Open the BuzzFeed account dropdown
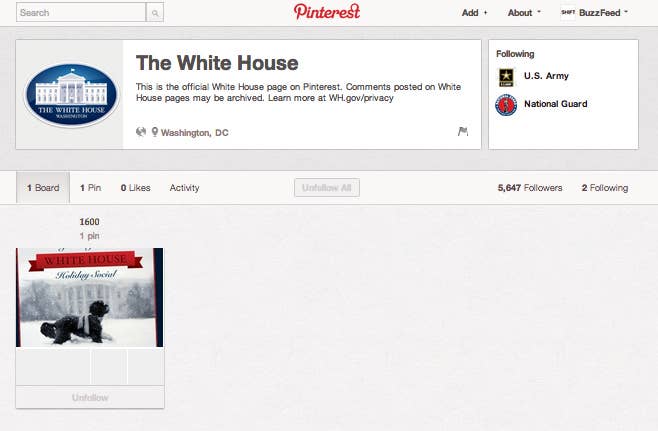 click(x=603, y=13)
